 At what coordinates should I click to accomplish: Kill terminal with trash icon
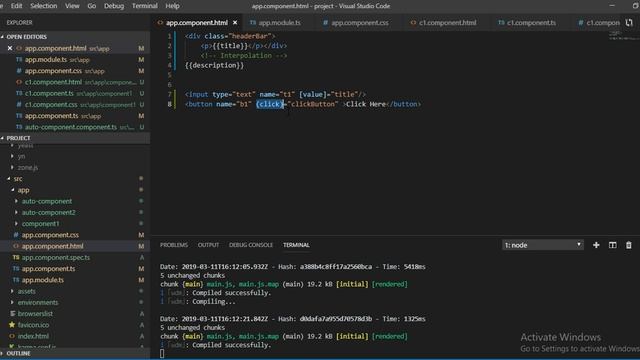[x=629, y=245]
